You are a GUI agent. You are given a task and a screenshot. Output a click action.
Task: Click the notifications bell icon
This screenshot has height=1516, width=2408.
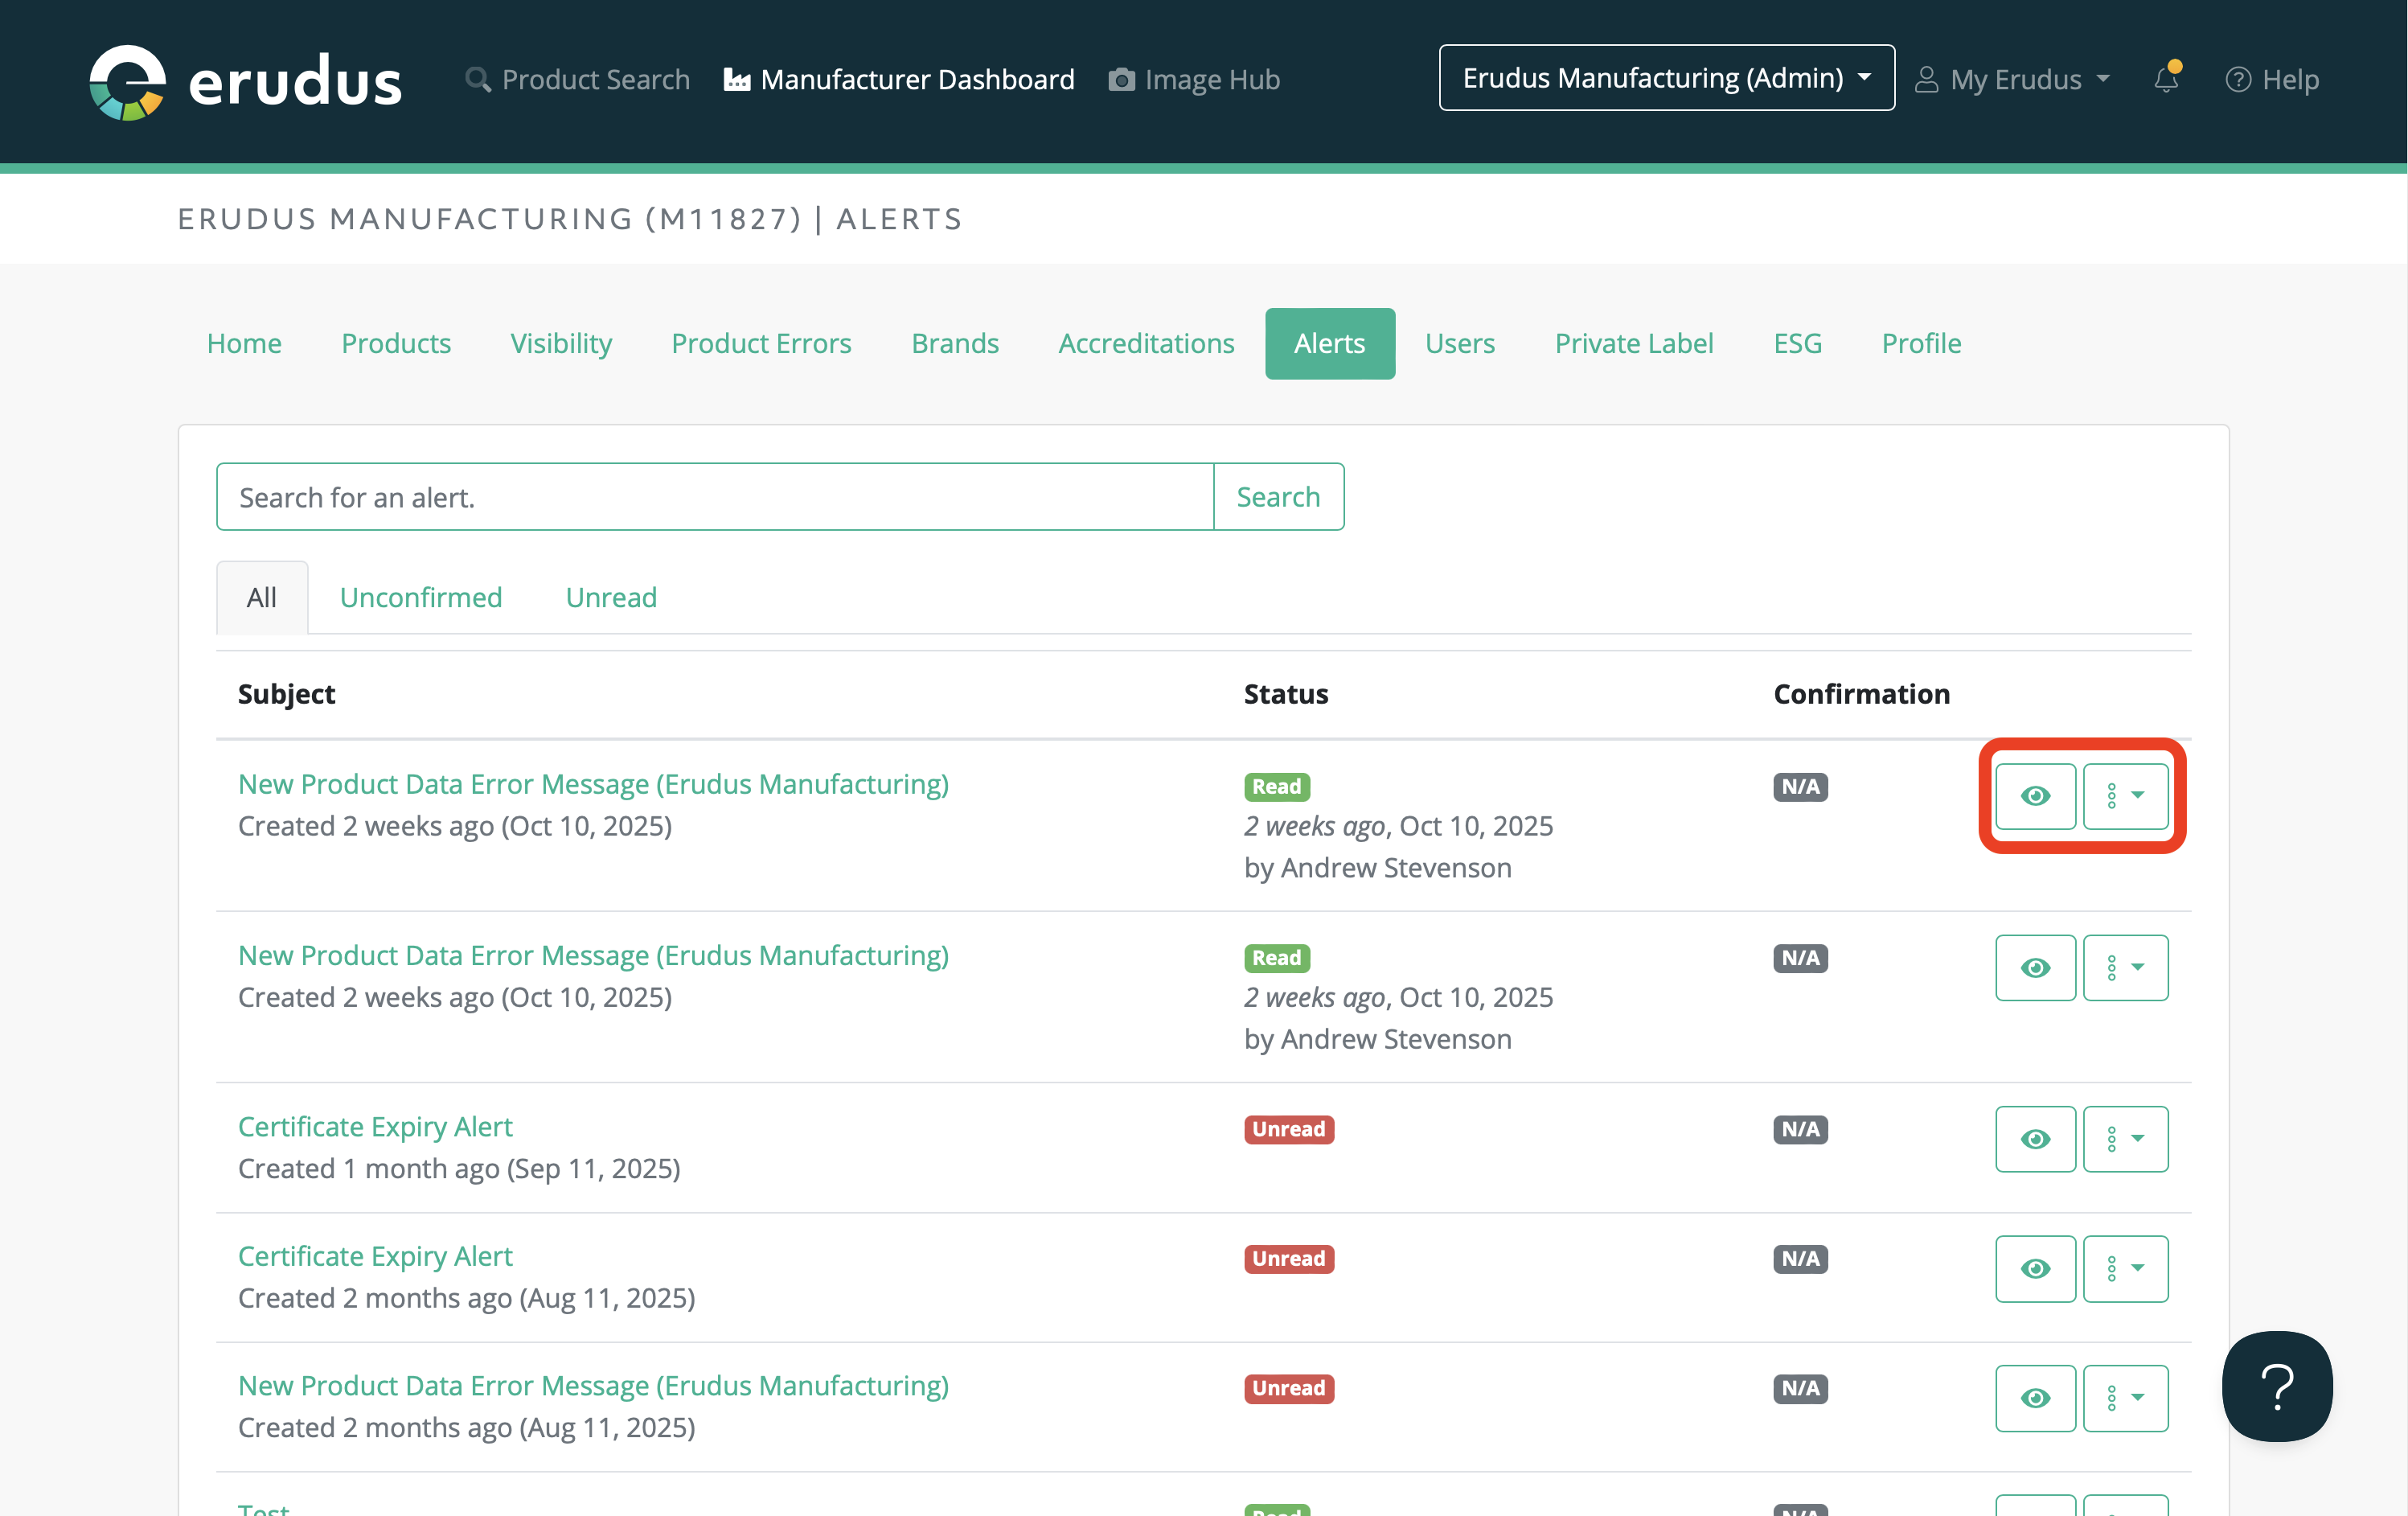pos(2165,79)
